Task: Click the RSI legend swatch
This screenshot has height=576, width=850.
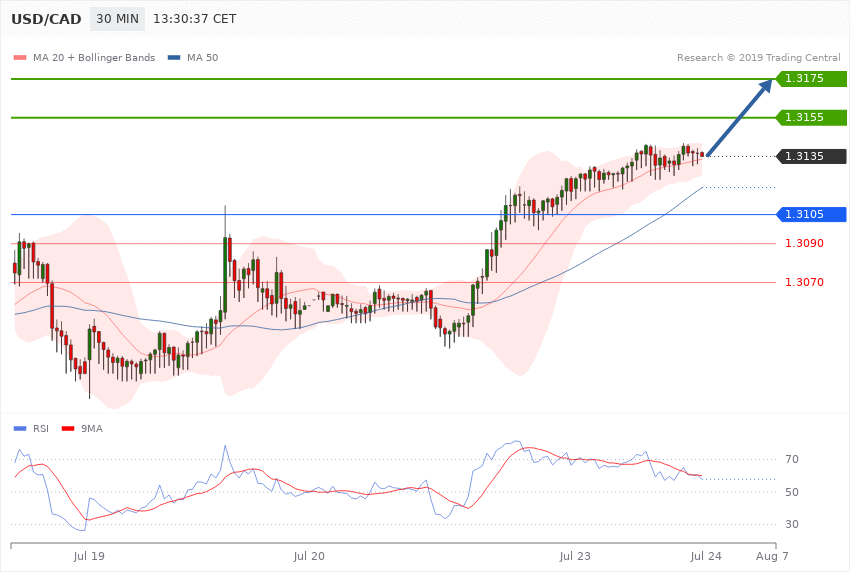Action: tap(20, 429)
